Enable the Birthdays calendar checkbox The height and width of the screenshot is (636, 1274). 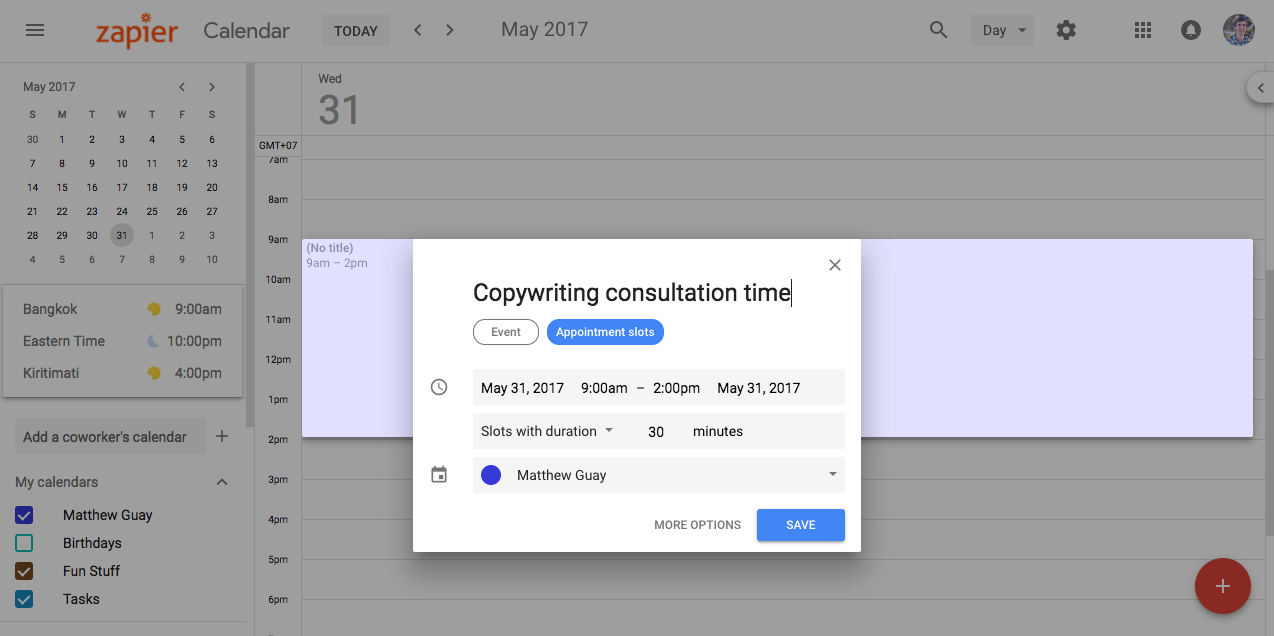pos(24,543)
